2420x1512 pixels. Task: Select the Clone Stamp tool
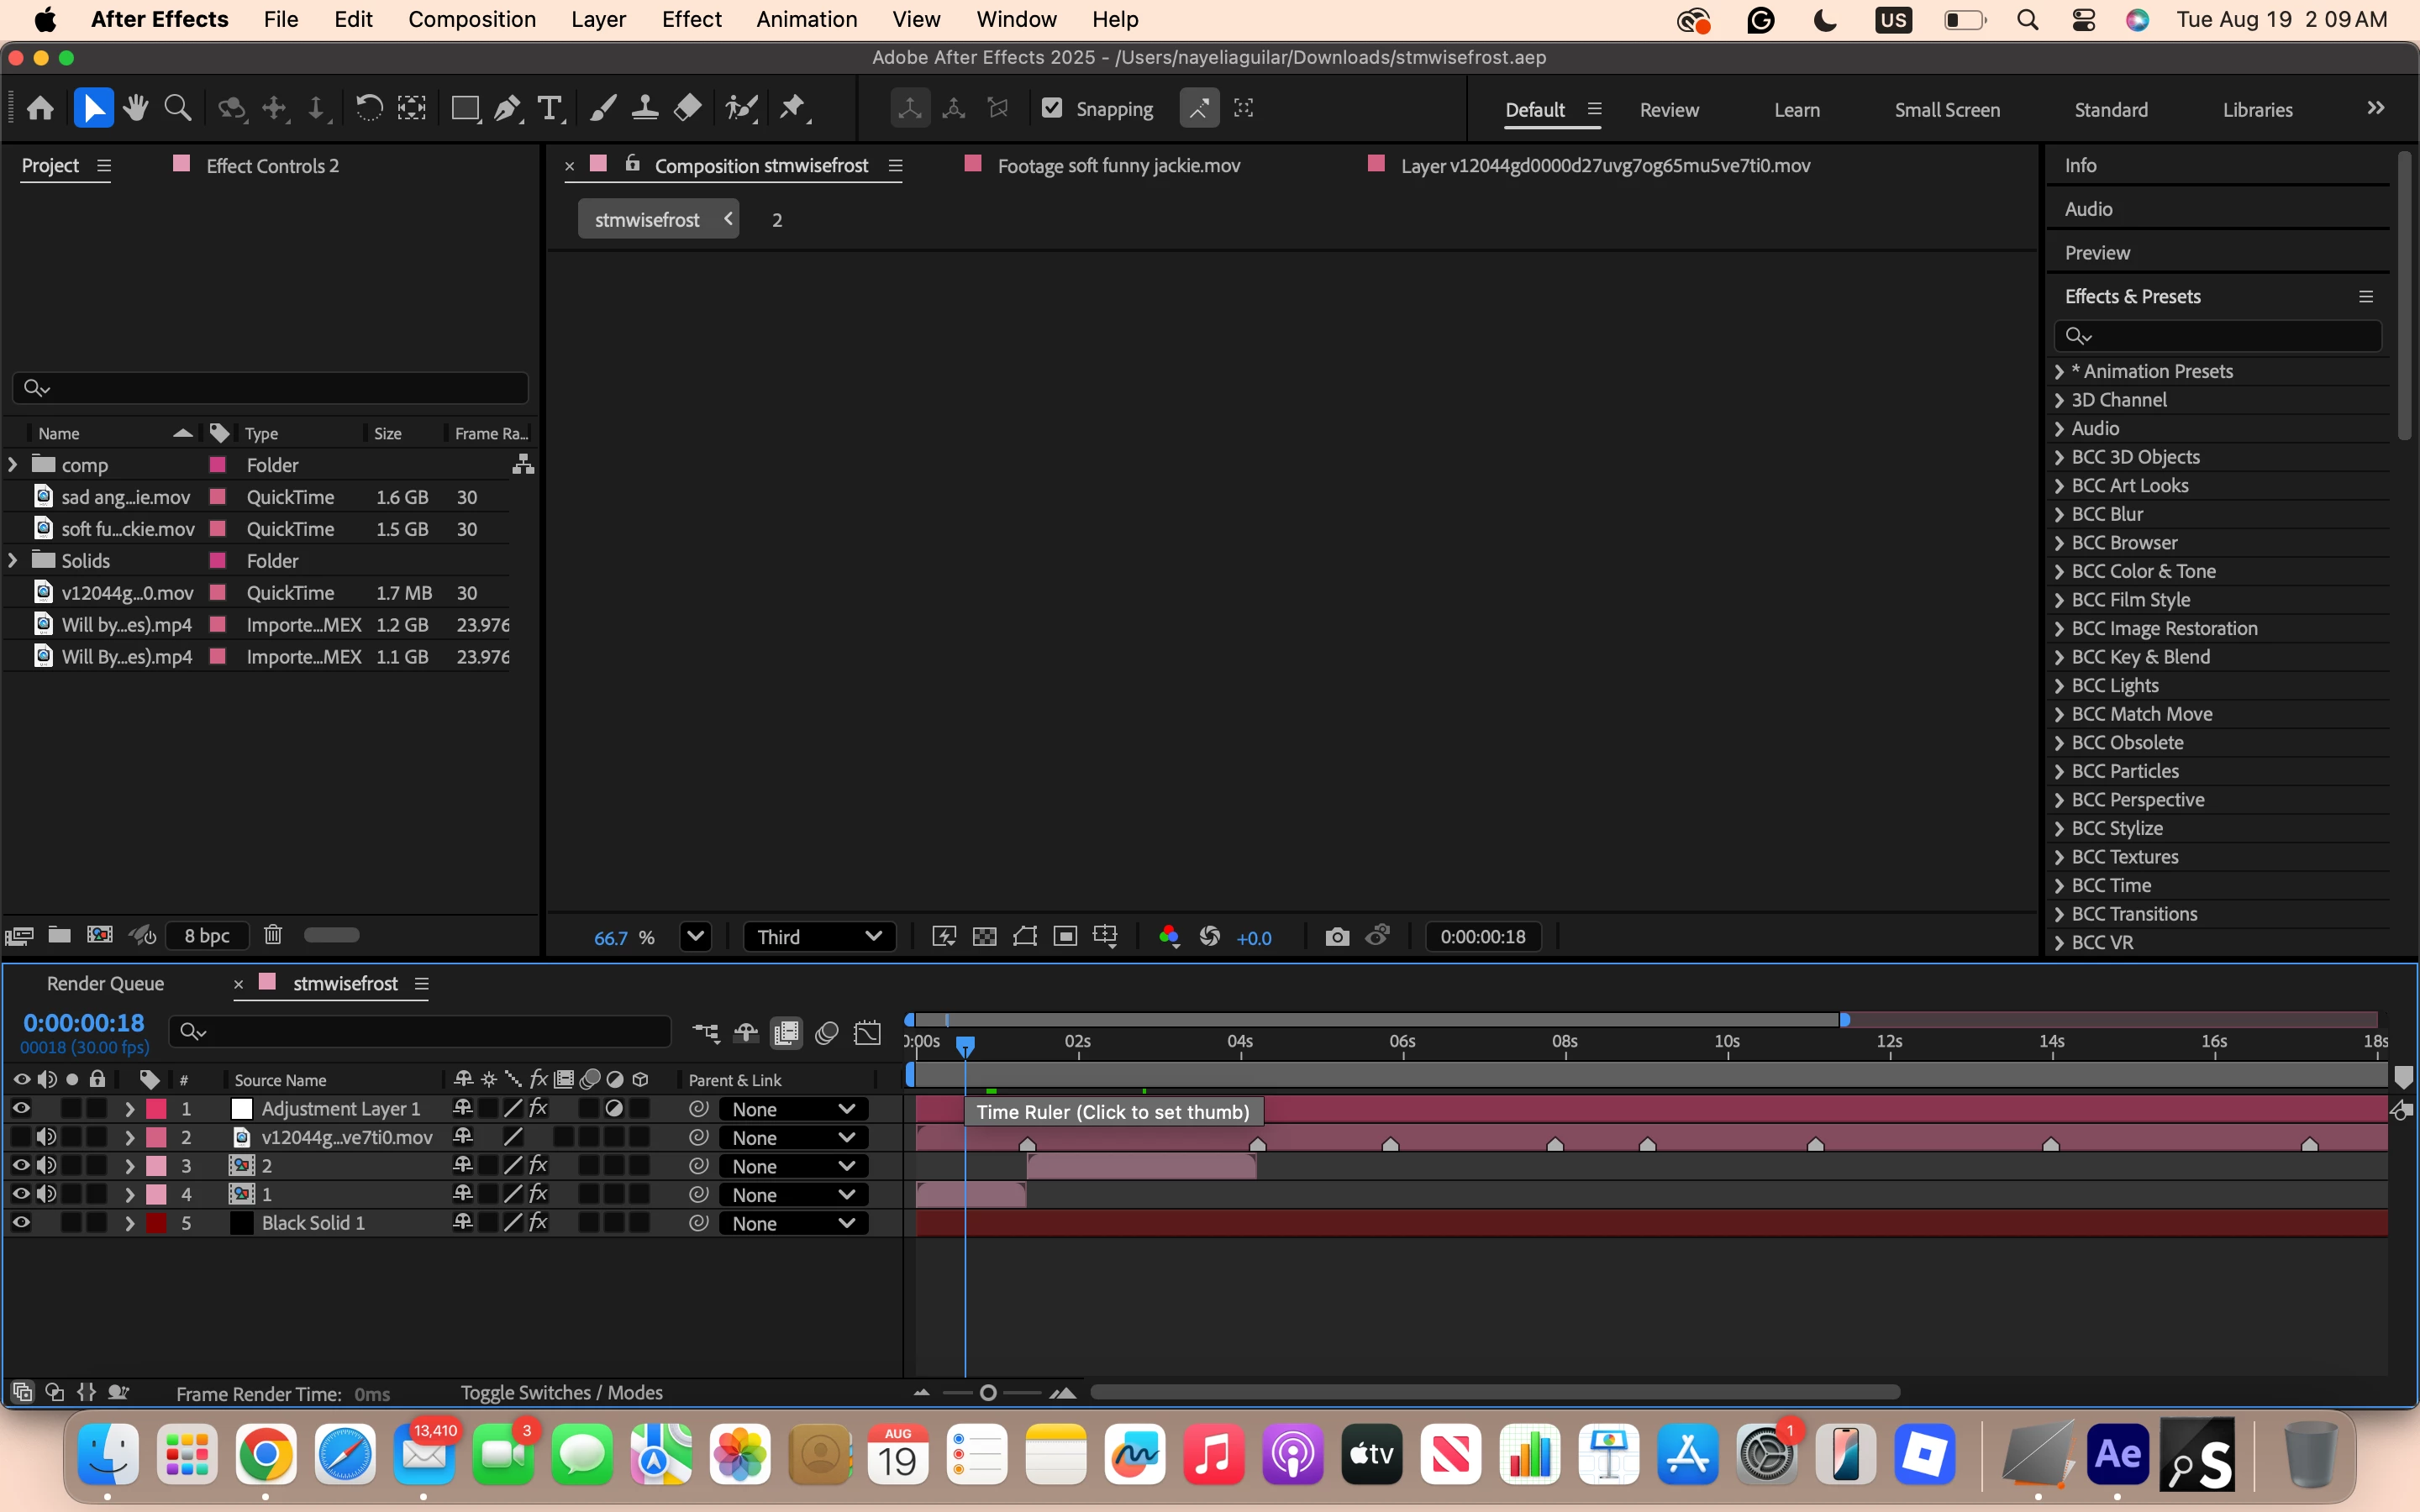[645, 108]
